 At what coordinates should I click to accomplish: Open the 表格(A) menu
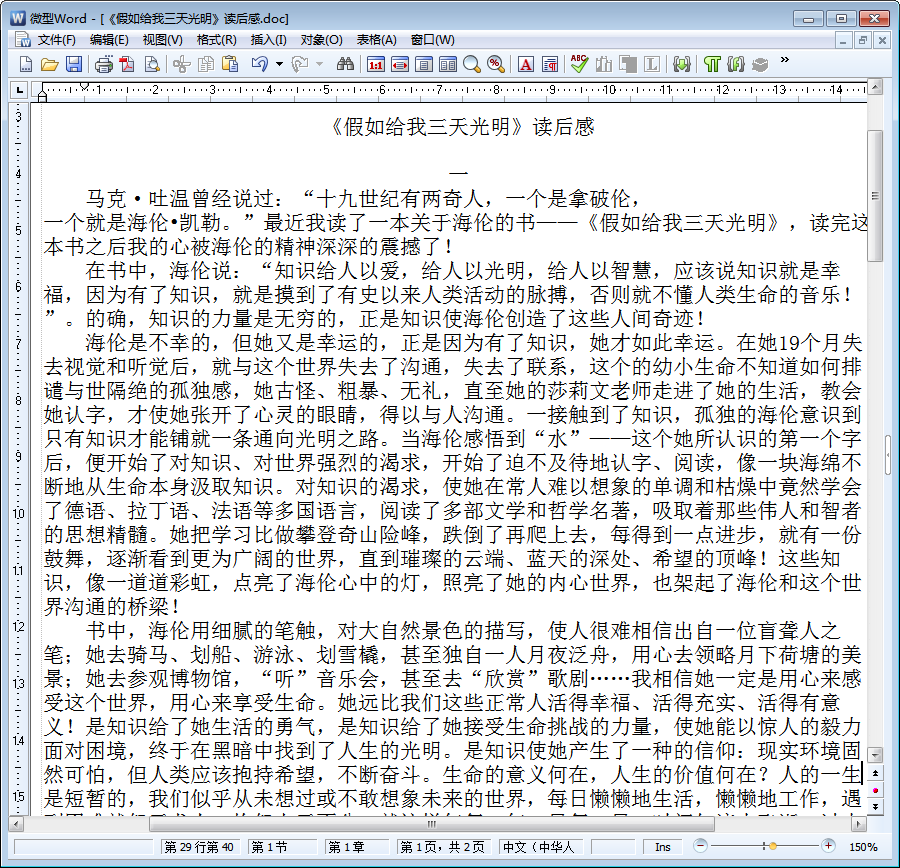coord(377,40)
